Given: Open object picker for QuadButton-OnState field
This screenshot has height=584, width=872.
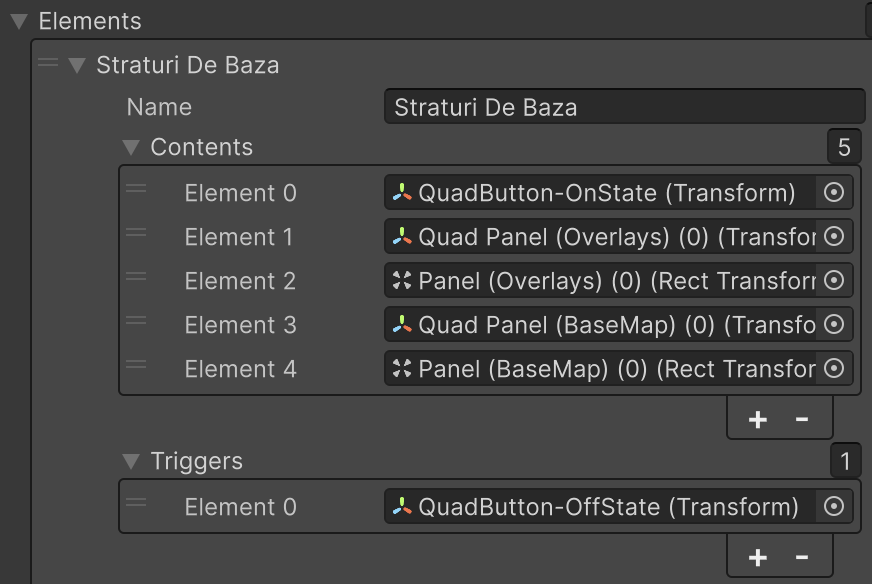Looking at the screenshot, I should coord(834,193).
